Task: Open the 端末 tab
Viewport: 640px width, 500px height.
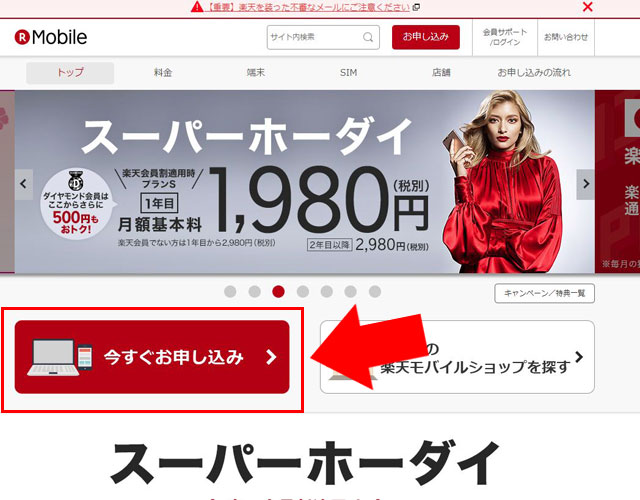Action: coord(256,73)
